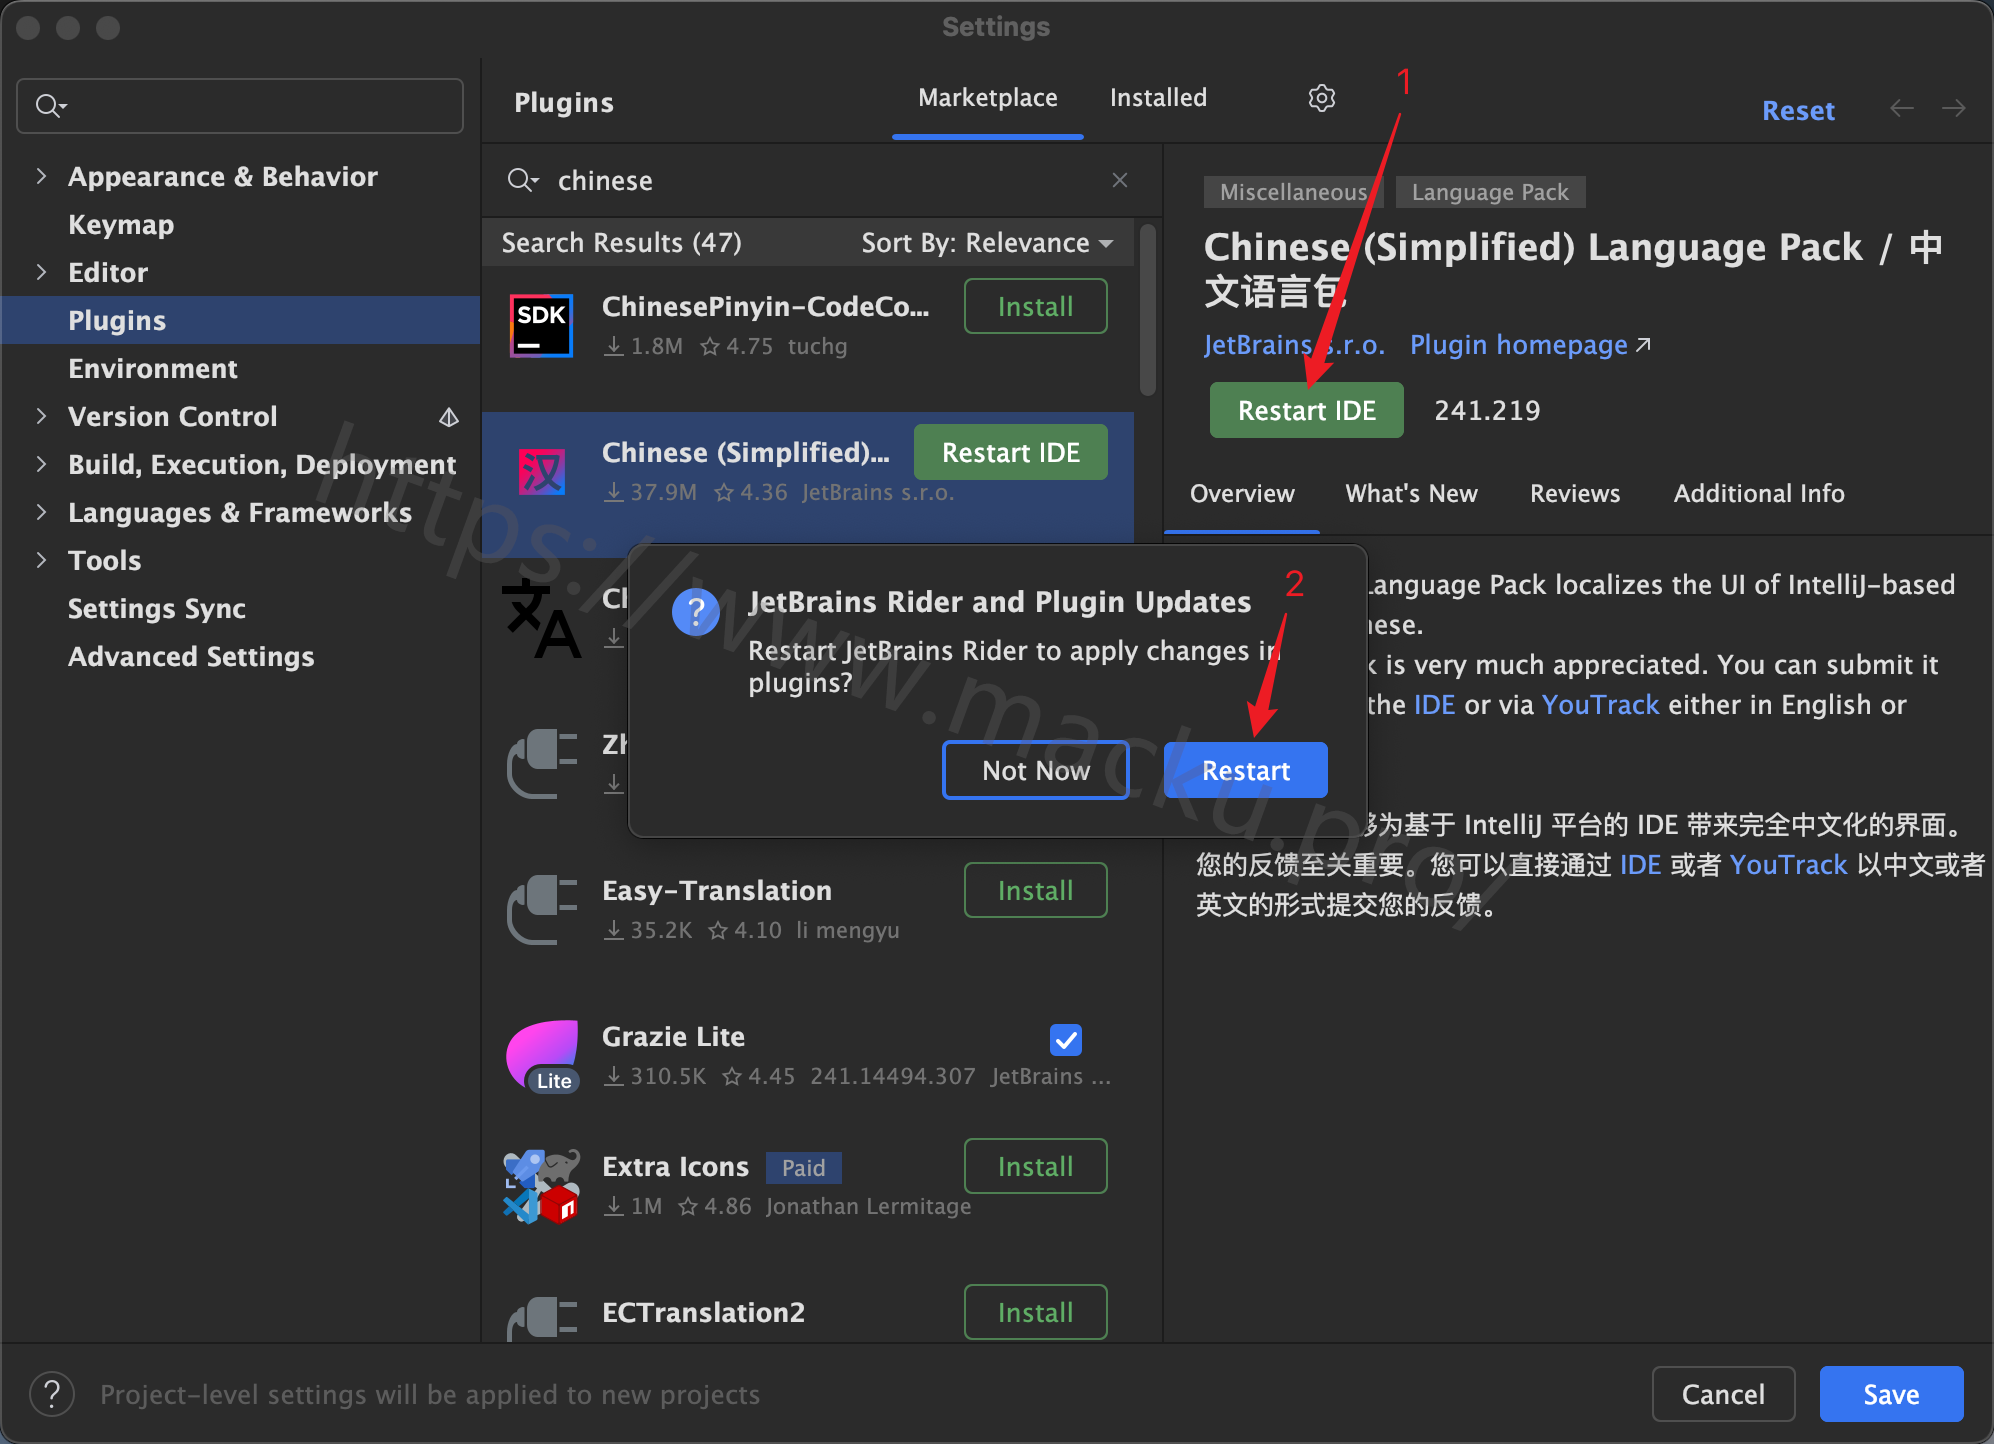Click the ChinesePinyin SDK plugin icon
Viewport: 1994px width, 1444px height.
[x=541, y=326]
